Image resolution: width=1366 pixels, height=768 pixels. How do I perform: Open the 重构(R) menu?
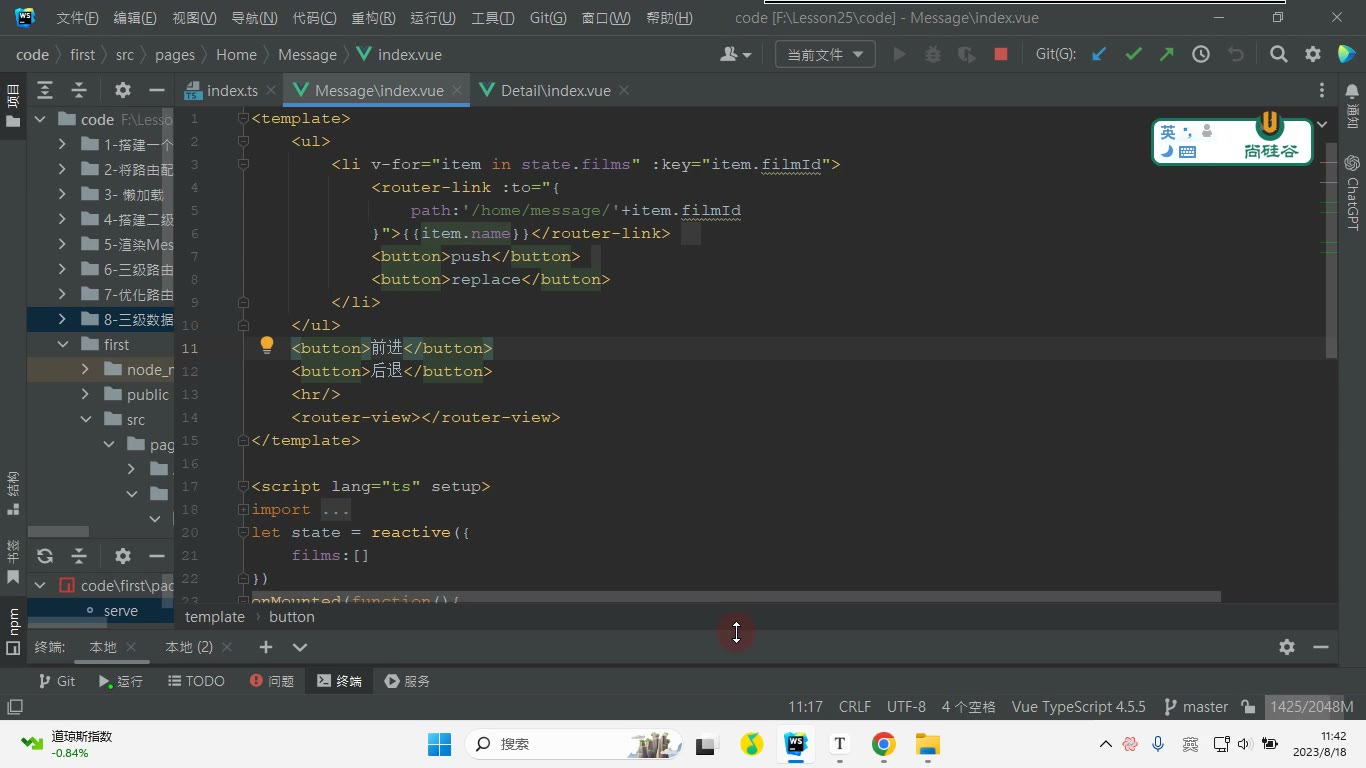click(373, 18)
